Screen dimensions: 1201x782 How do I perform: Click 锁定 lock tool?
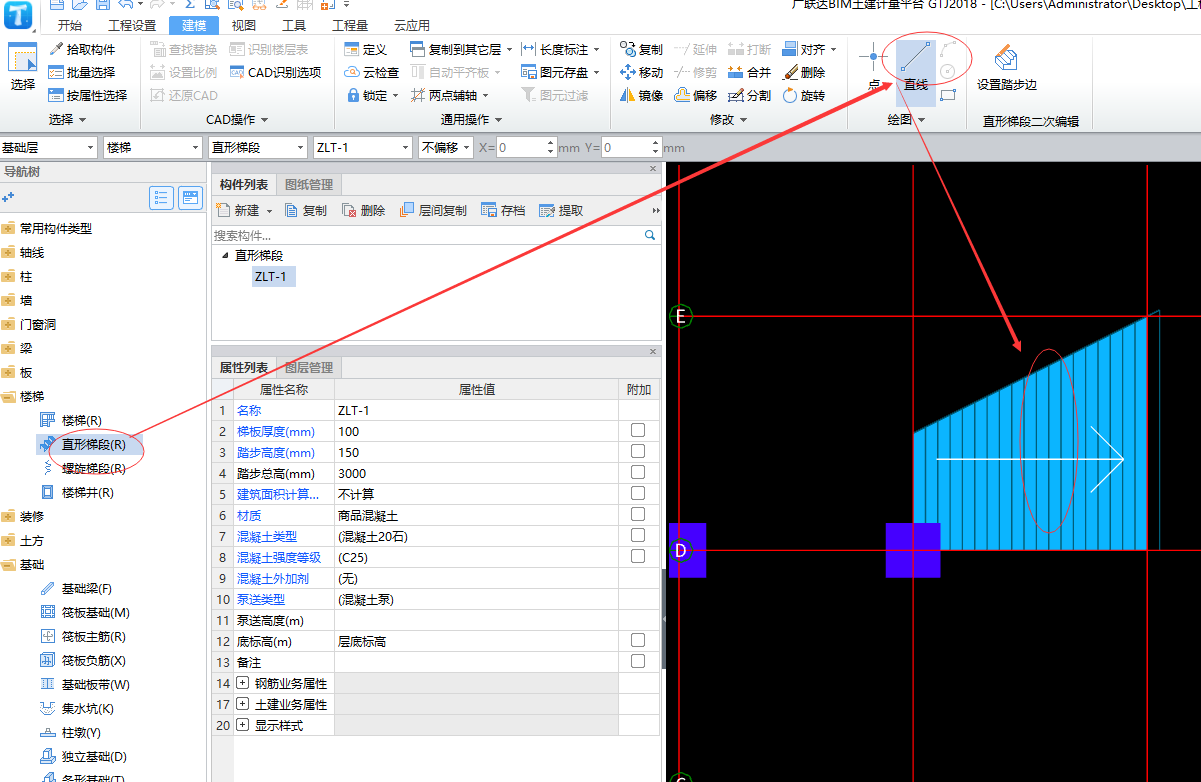tap(372, 95)
